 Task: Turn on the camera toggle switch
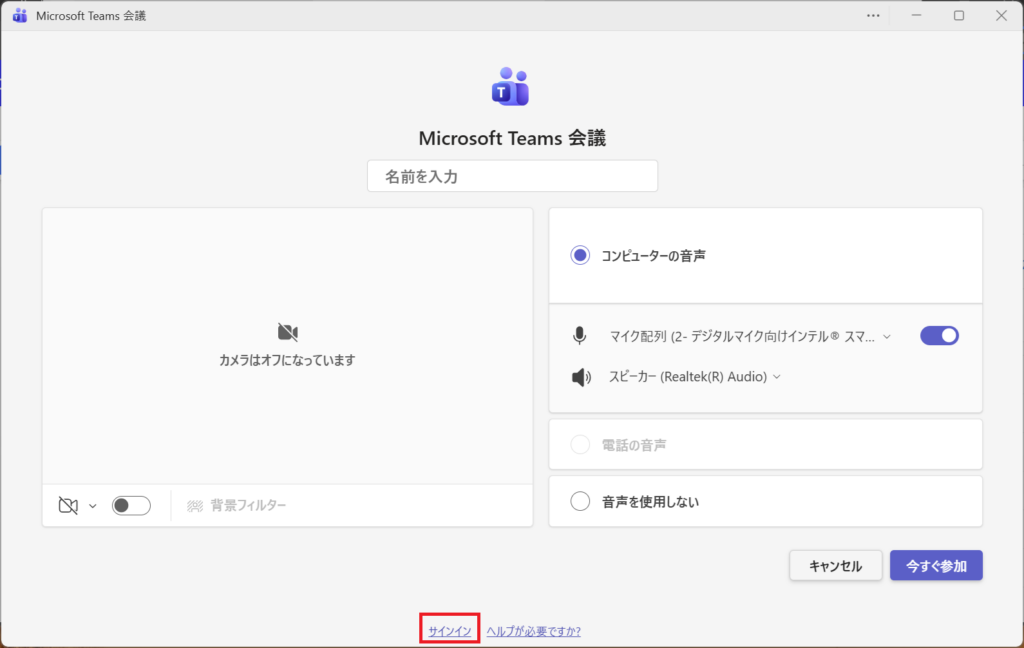point(131,506)
